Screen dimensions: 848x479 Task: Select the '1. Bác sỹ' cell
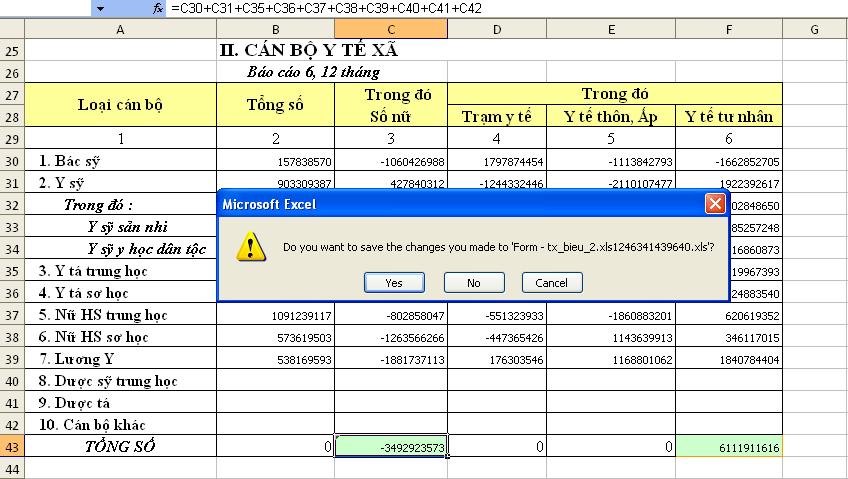point(120,161)
